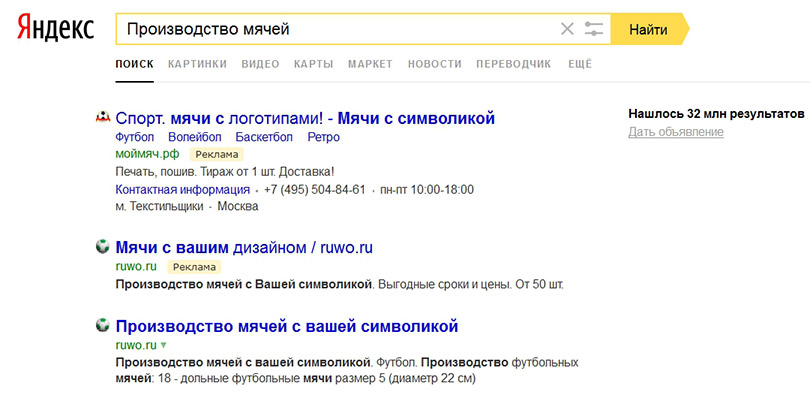Screen dimensions: 810x404
Task: Open the Контактная информация link
Action: [x=183, y=189]
